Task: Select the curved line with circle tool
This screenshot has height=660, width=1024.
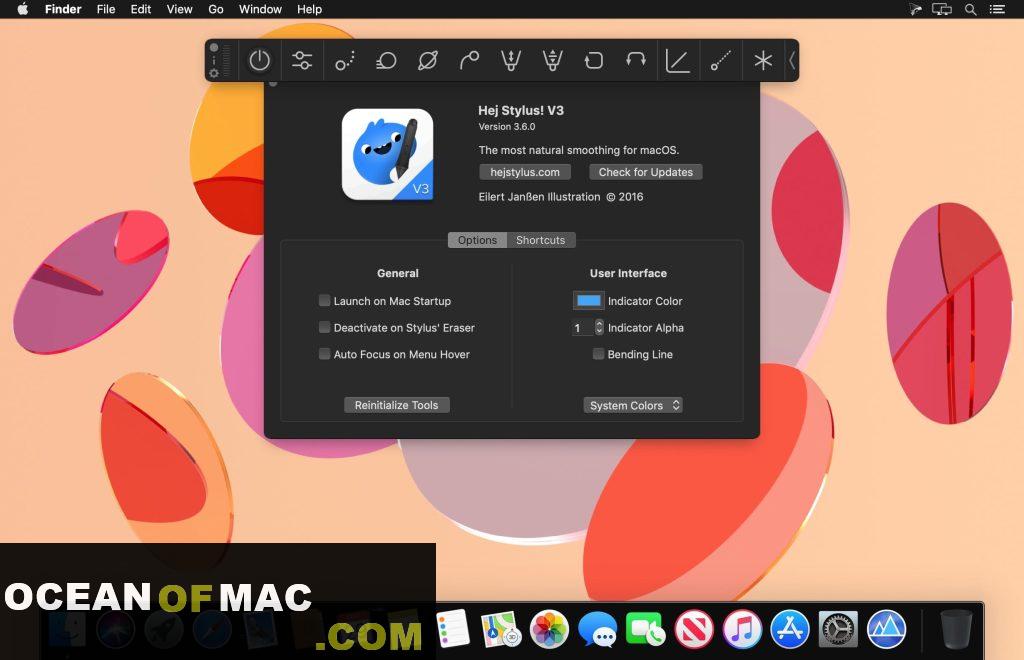Action: [470, 61]
